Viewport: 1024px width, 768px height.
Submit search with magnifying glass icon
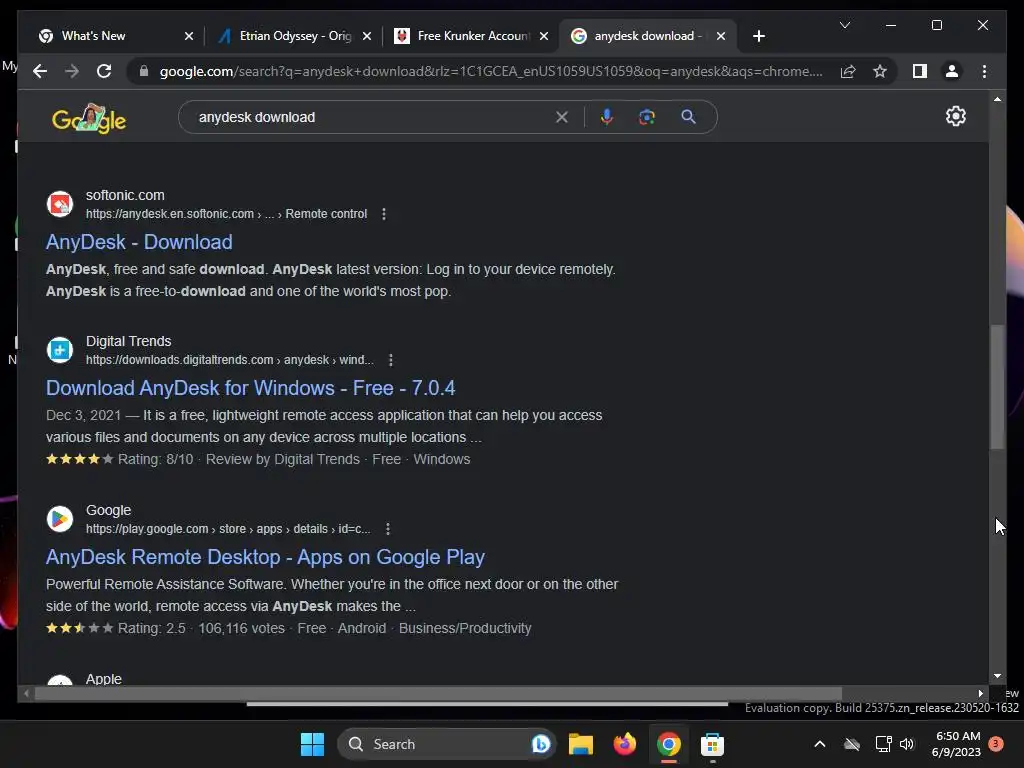[x=688, y=117]
